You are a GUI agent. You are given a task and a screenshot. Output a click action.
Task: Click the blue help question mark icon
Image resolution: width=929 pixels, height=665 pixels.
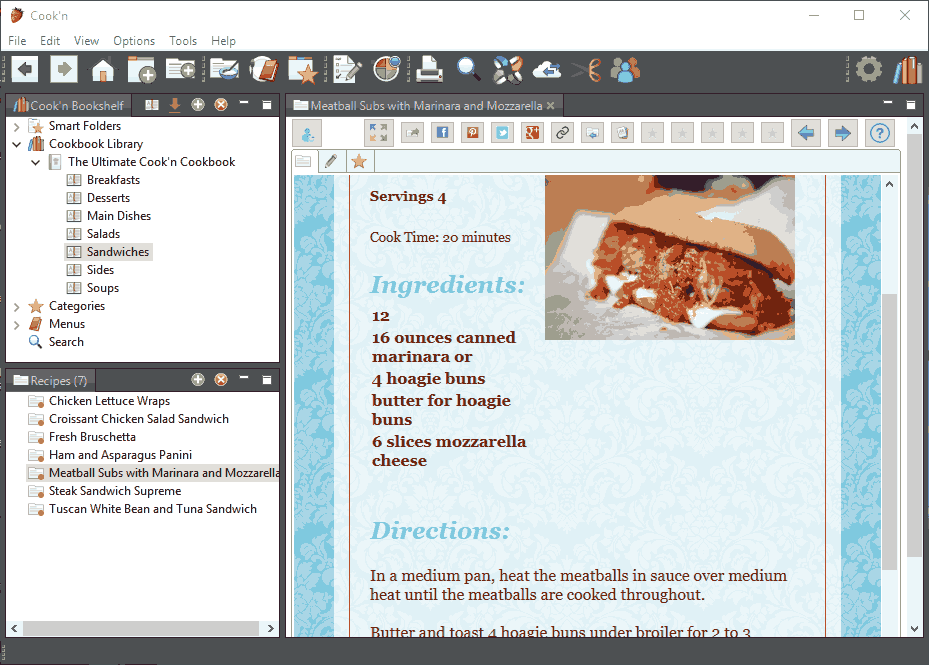coord(880,133)
